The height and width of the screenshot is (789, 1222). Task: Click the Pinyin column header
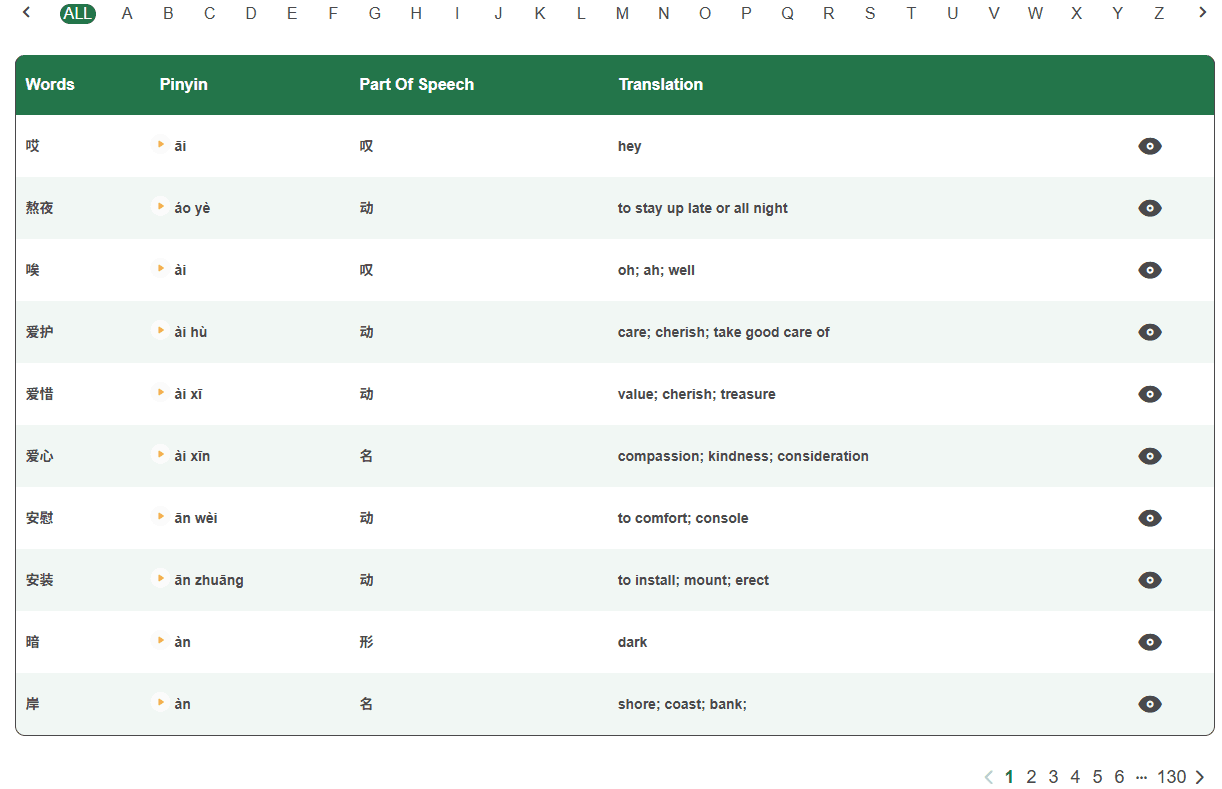click(184, 84)
